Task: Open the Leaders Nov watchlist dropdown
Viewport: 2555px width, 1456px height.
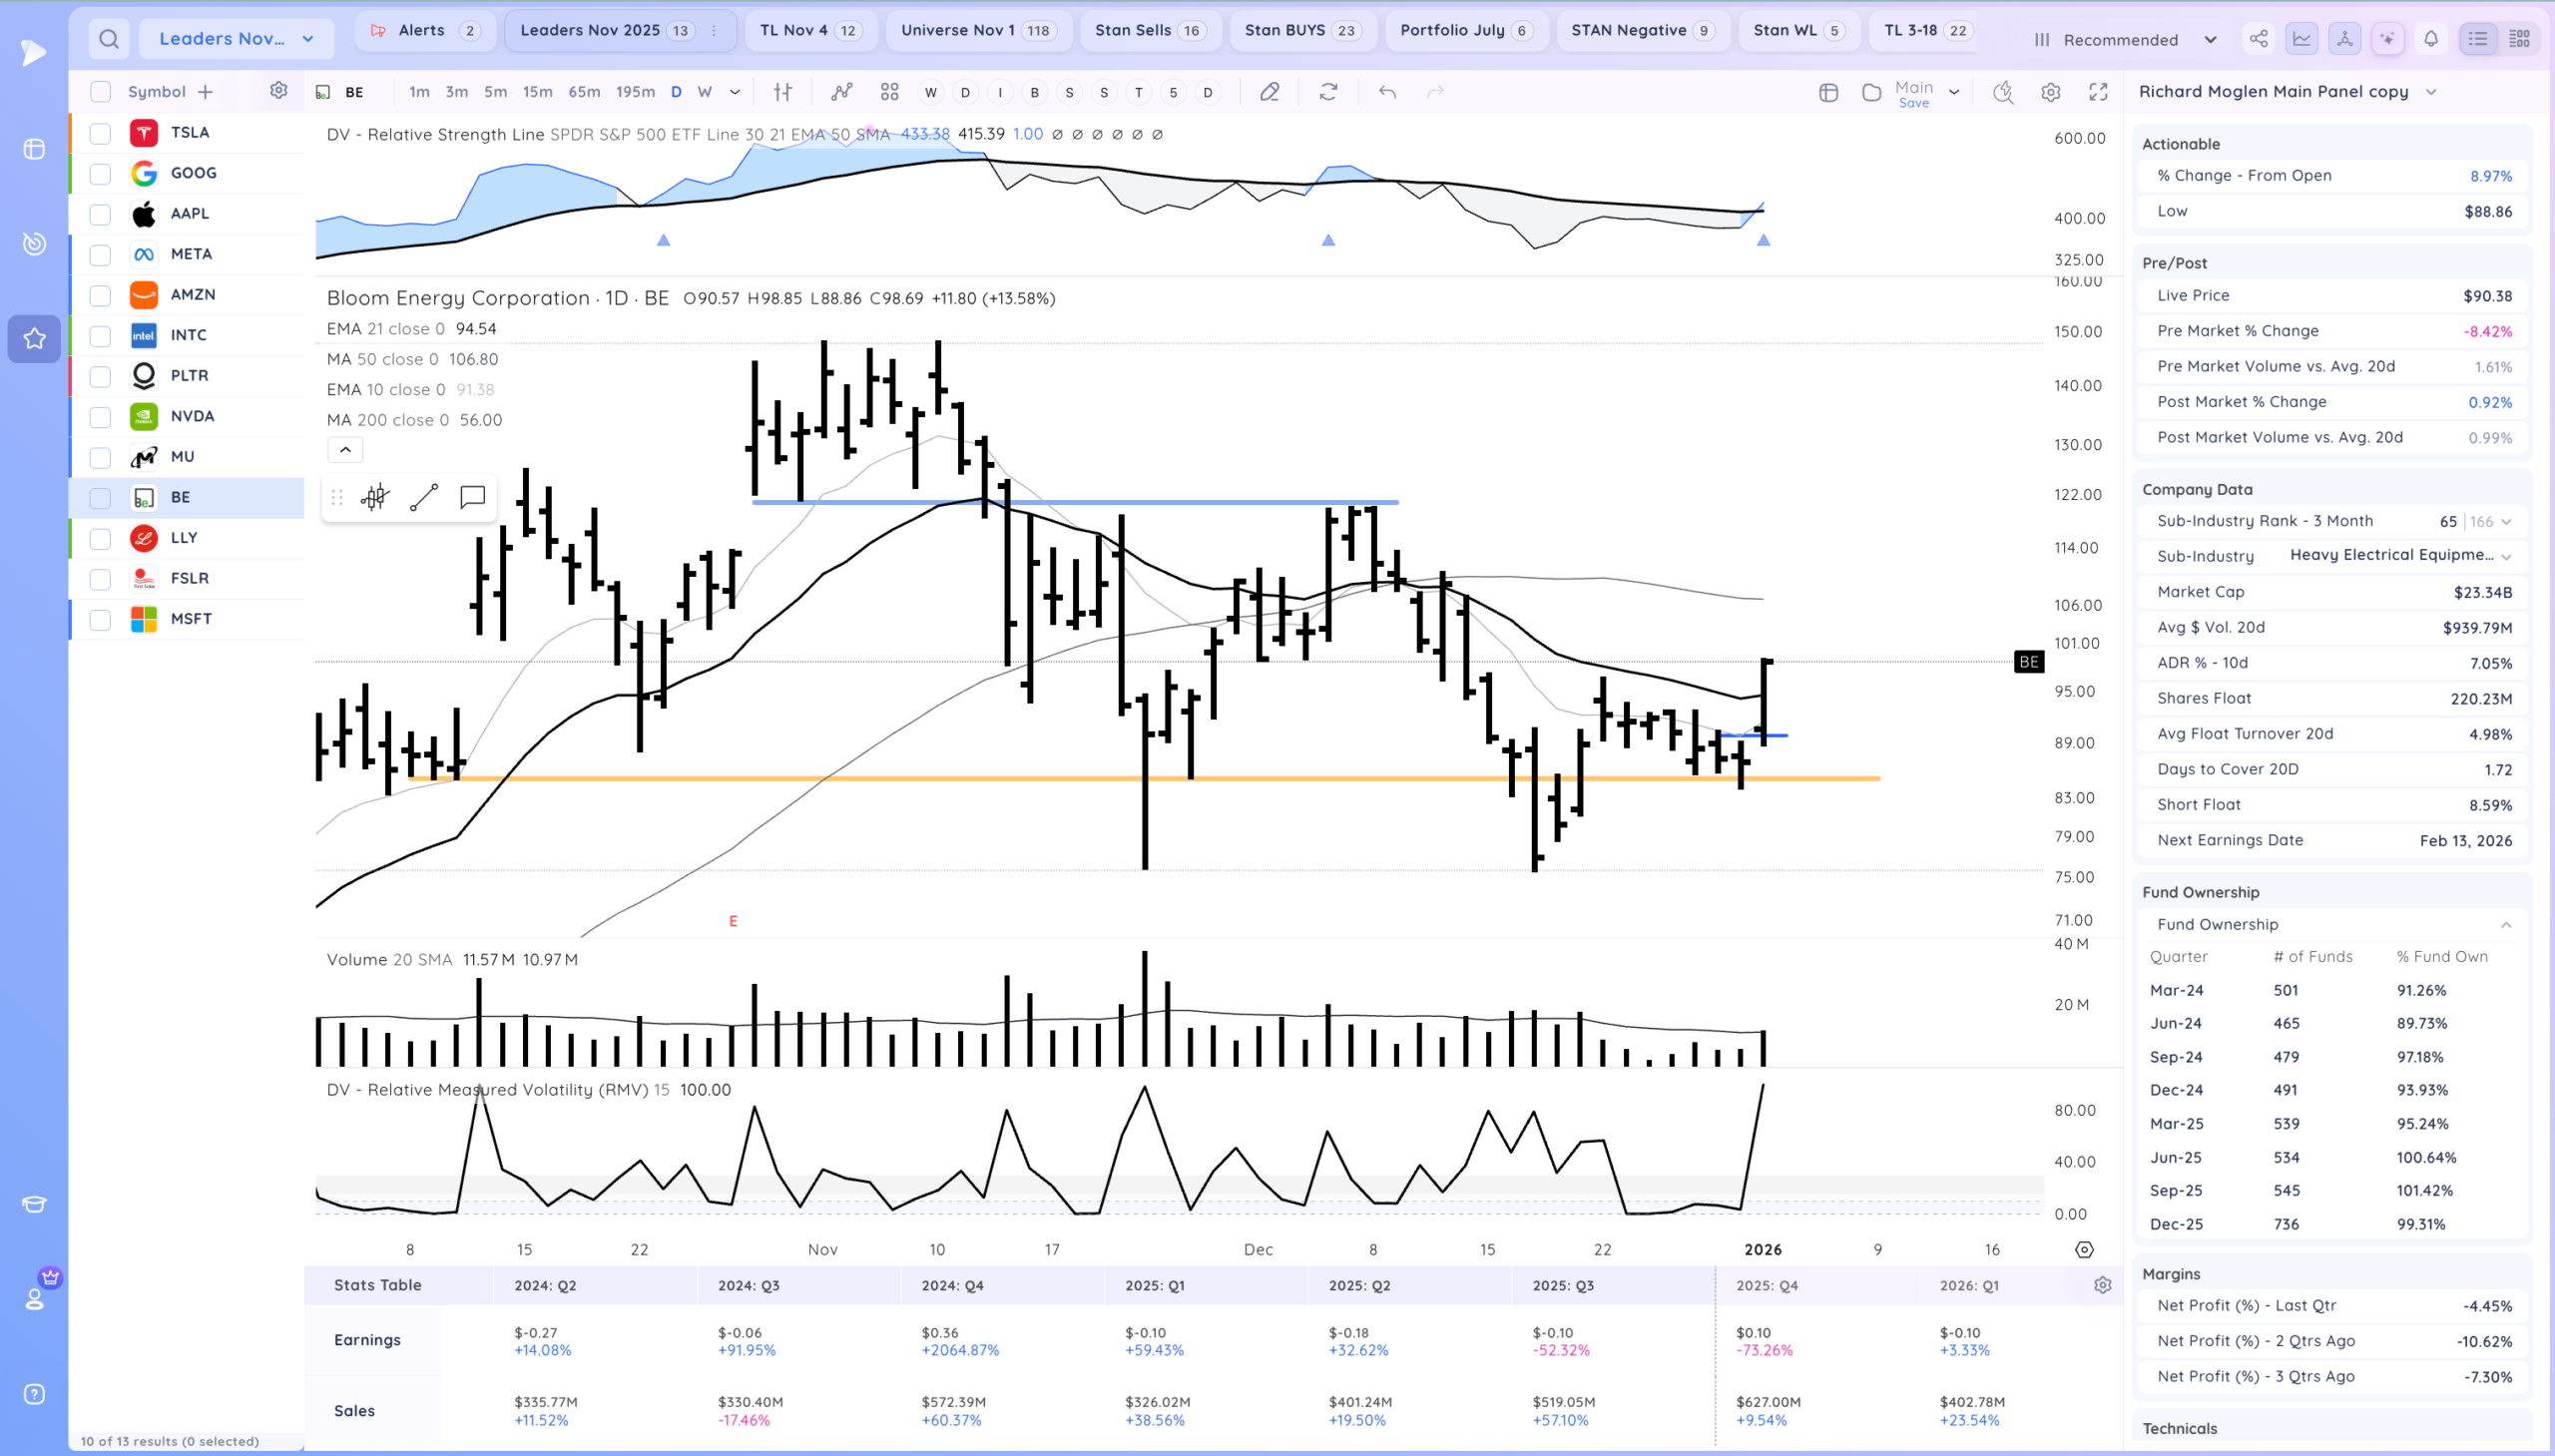Action: pyautogui.click(x=236, y=39)
